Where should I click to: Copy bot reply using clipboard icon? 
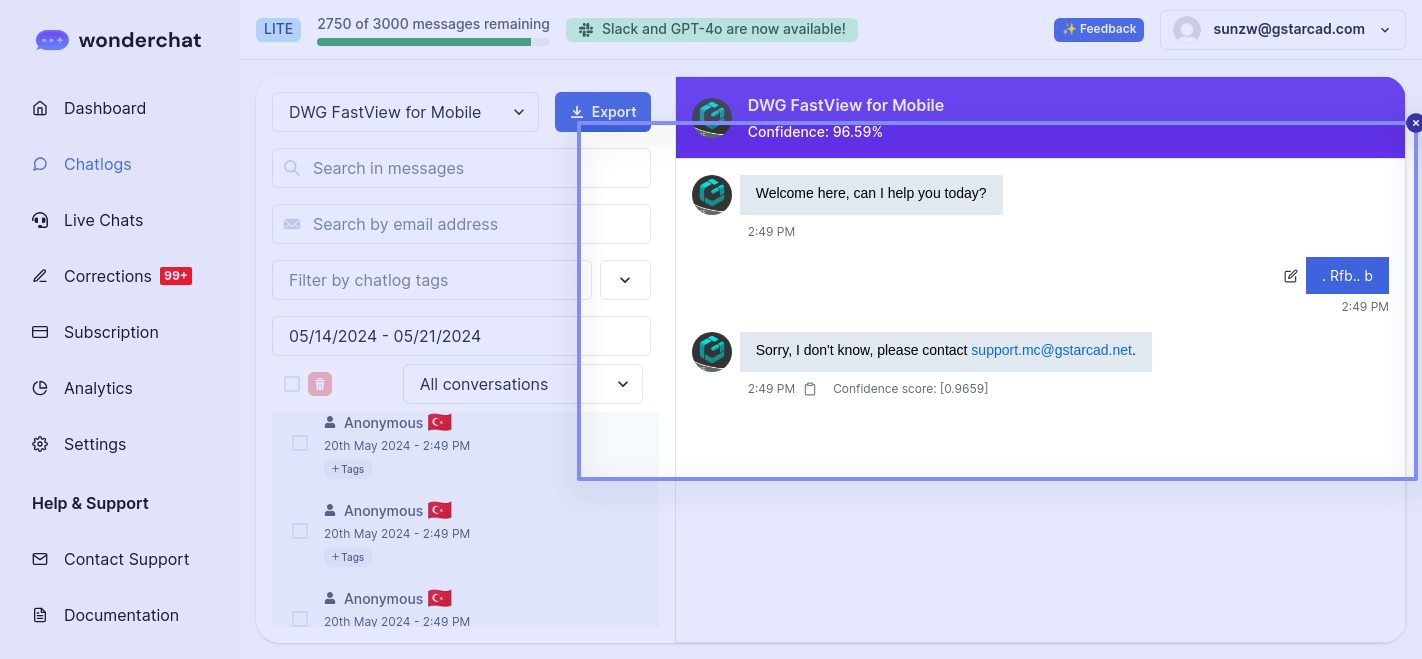[810, 389]
